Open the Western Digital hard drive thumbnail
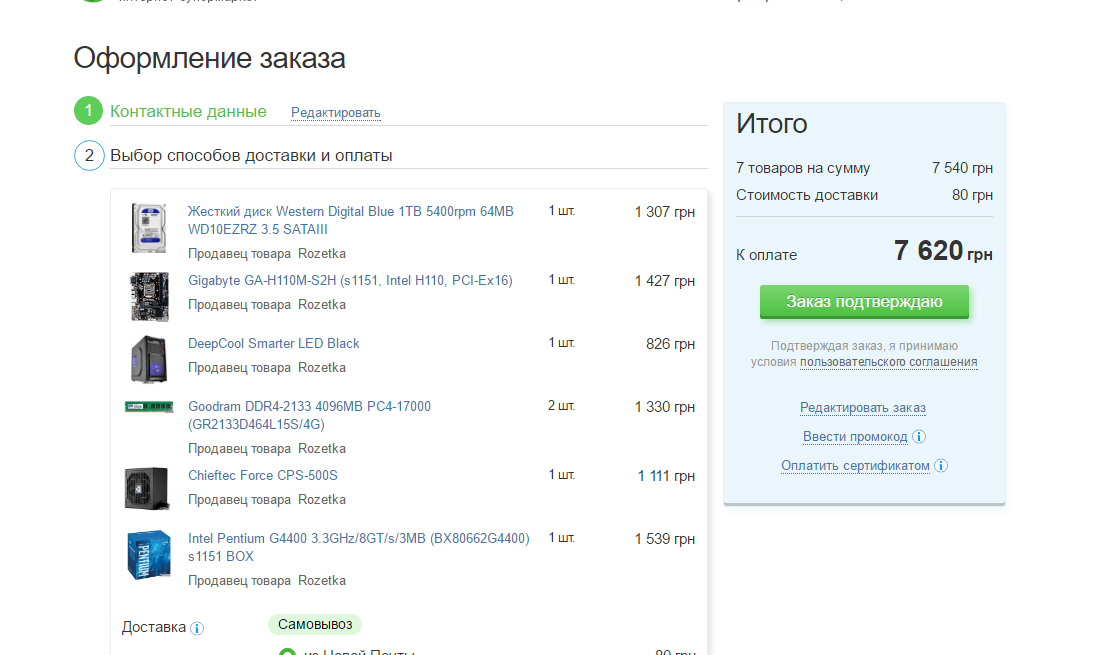The image size is (1111, 655). point(149,228)
